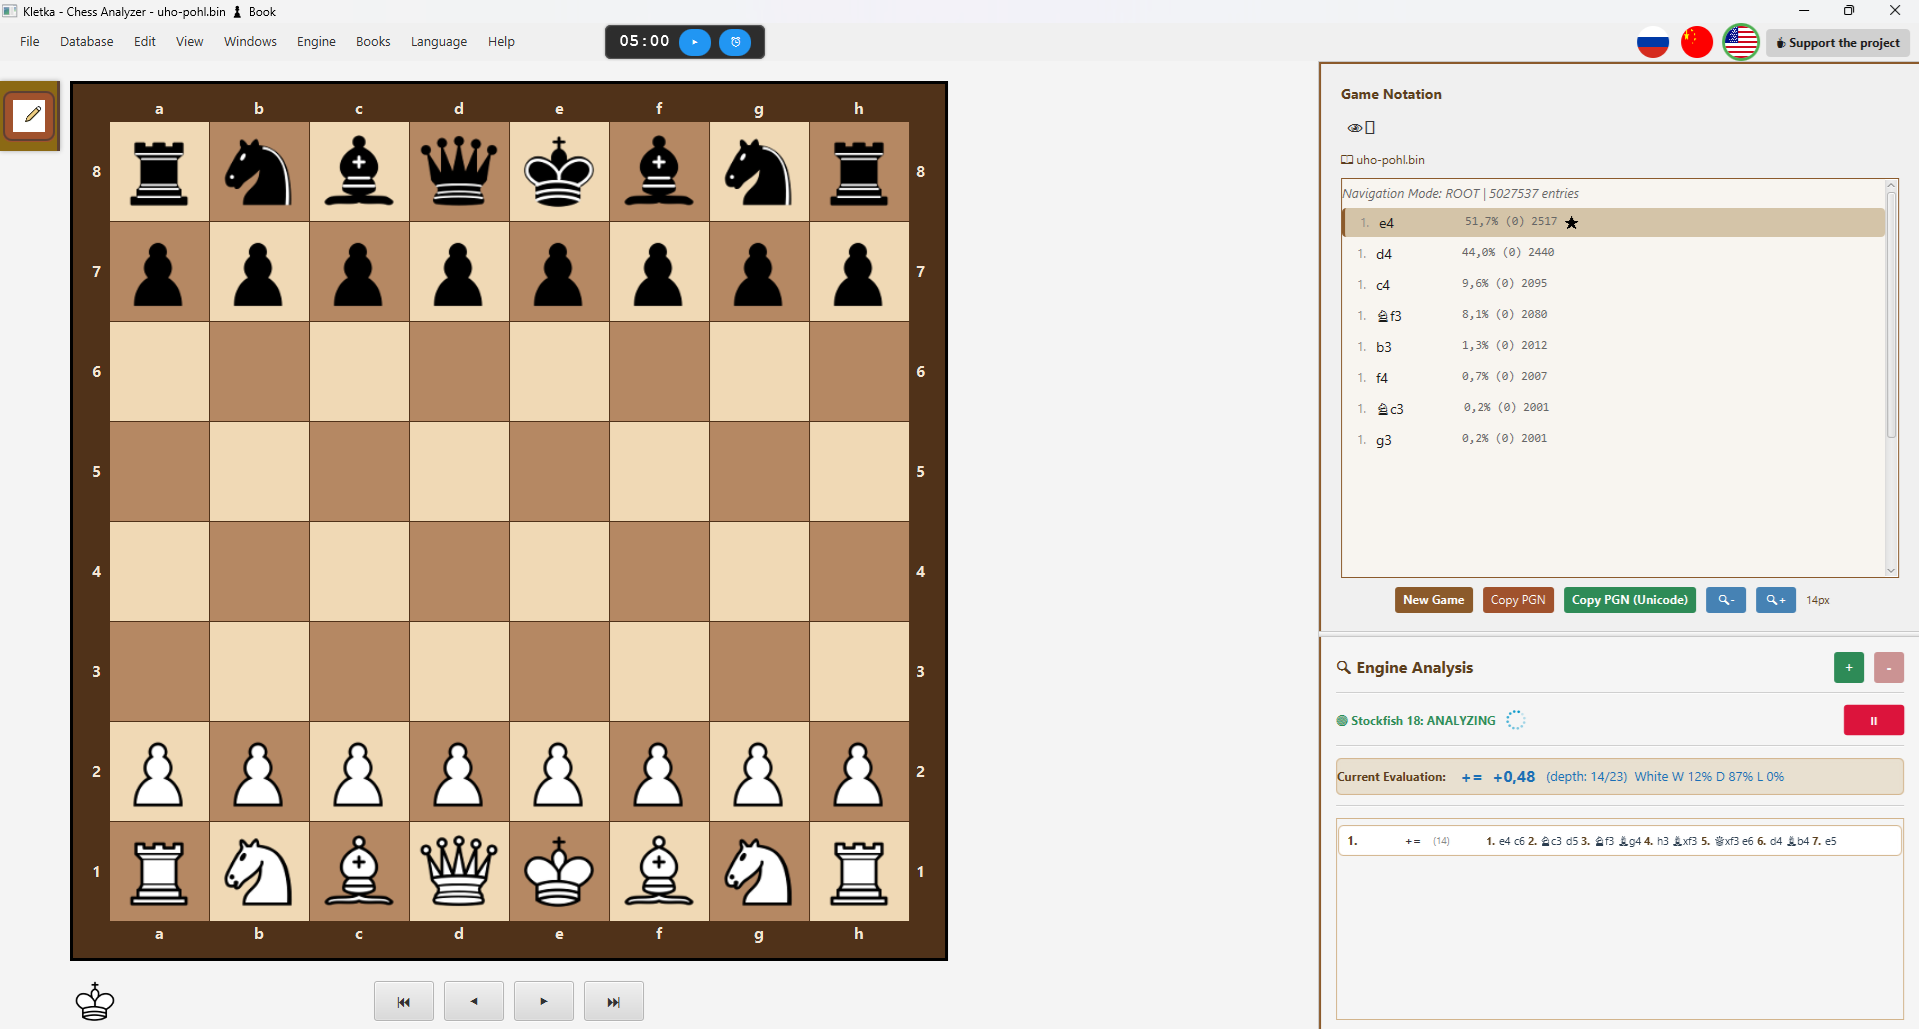Screen dimensions: 1920x1032
Task: Open the Engine menu
Action: pos(316,42)
